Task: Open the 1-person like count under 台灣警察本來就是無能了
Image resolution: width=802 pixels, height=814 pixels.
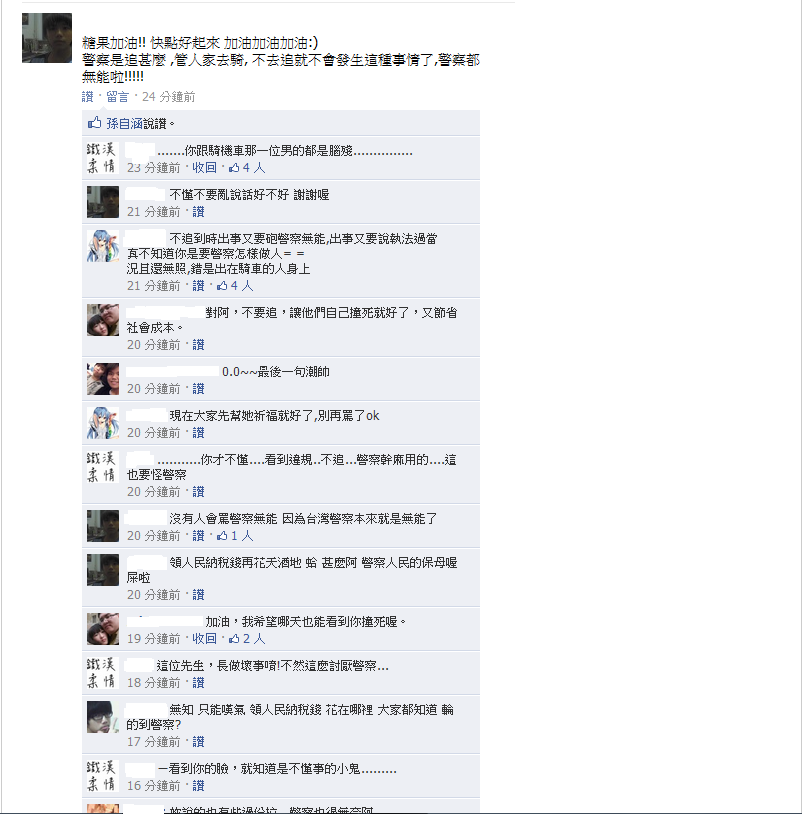Action: 235,536
